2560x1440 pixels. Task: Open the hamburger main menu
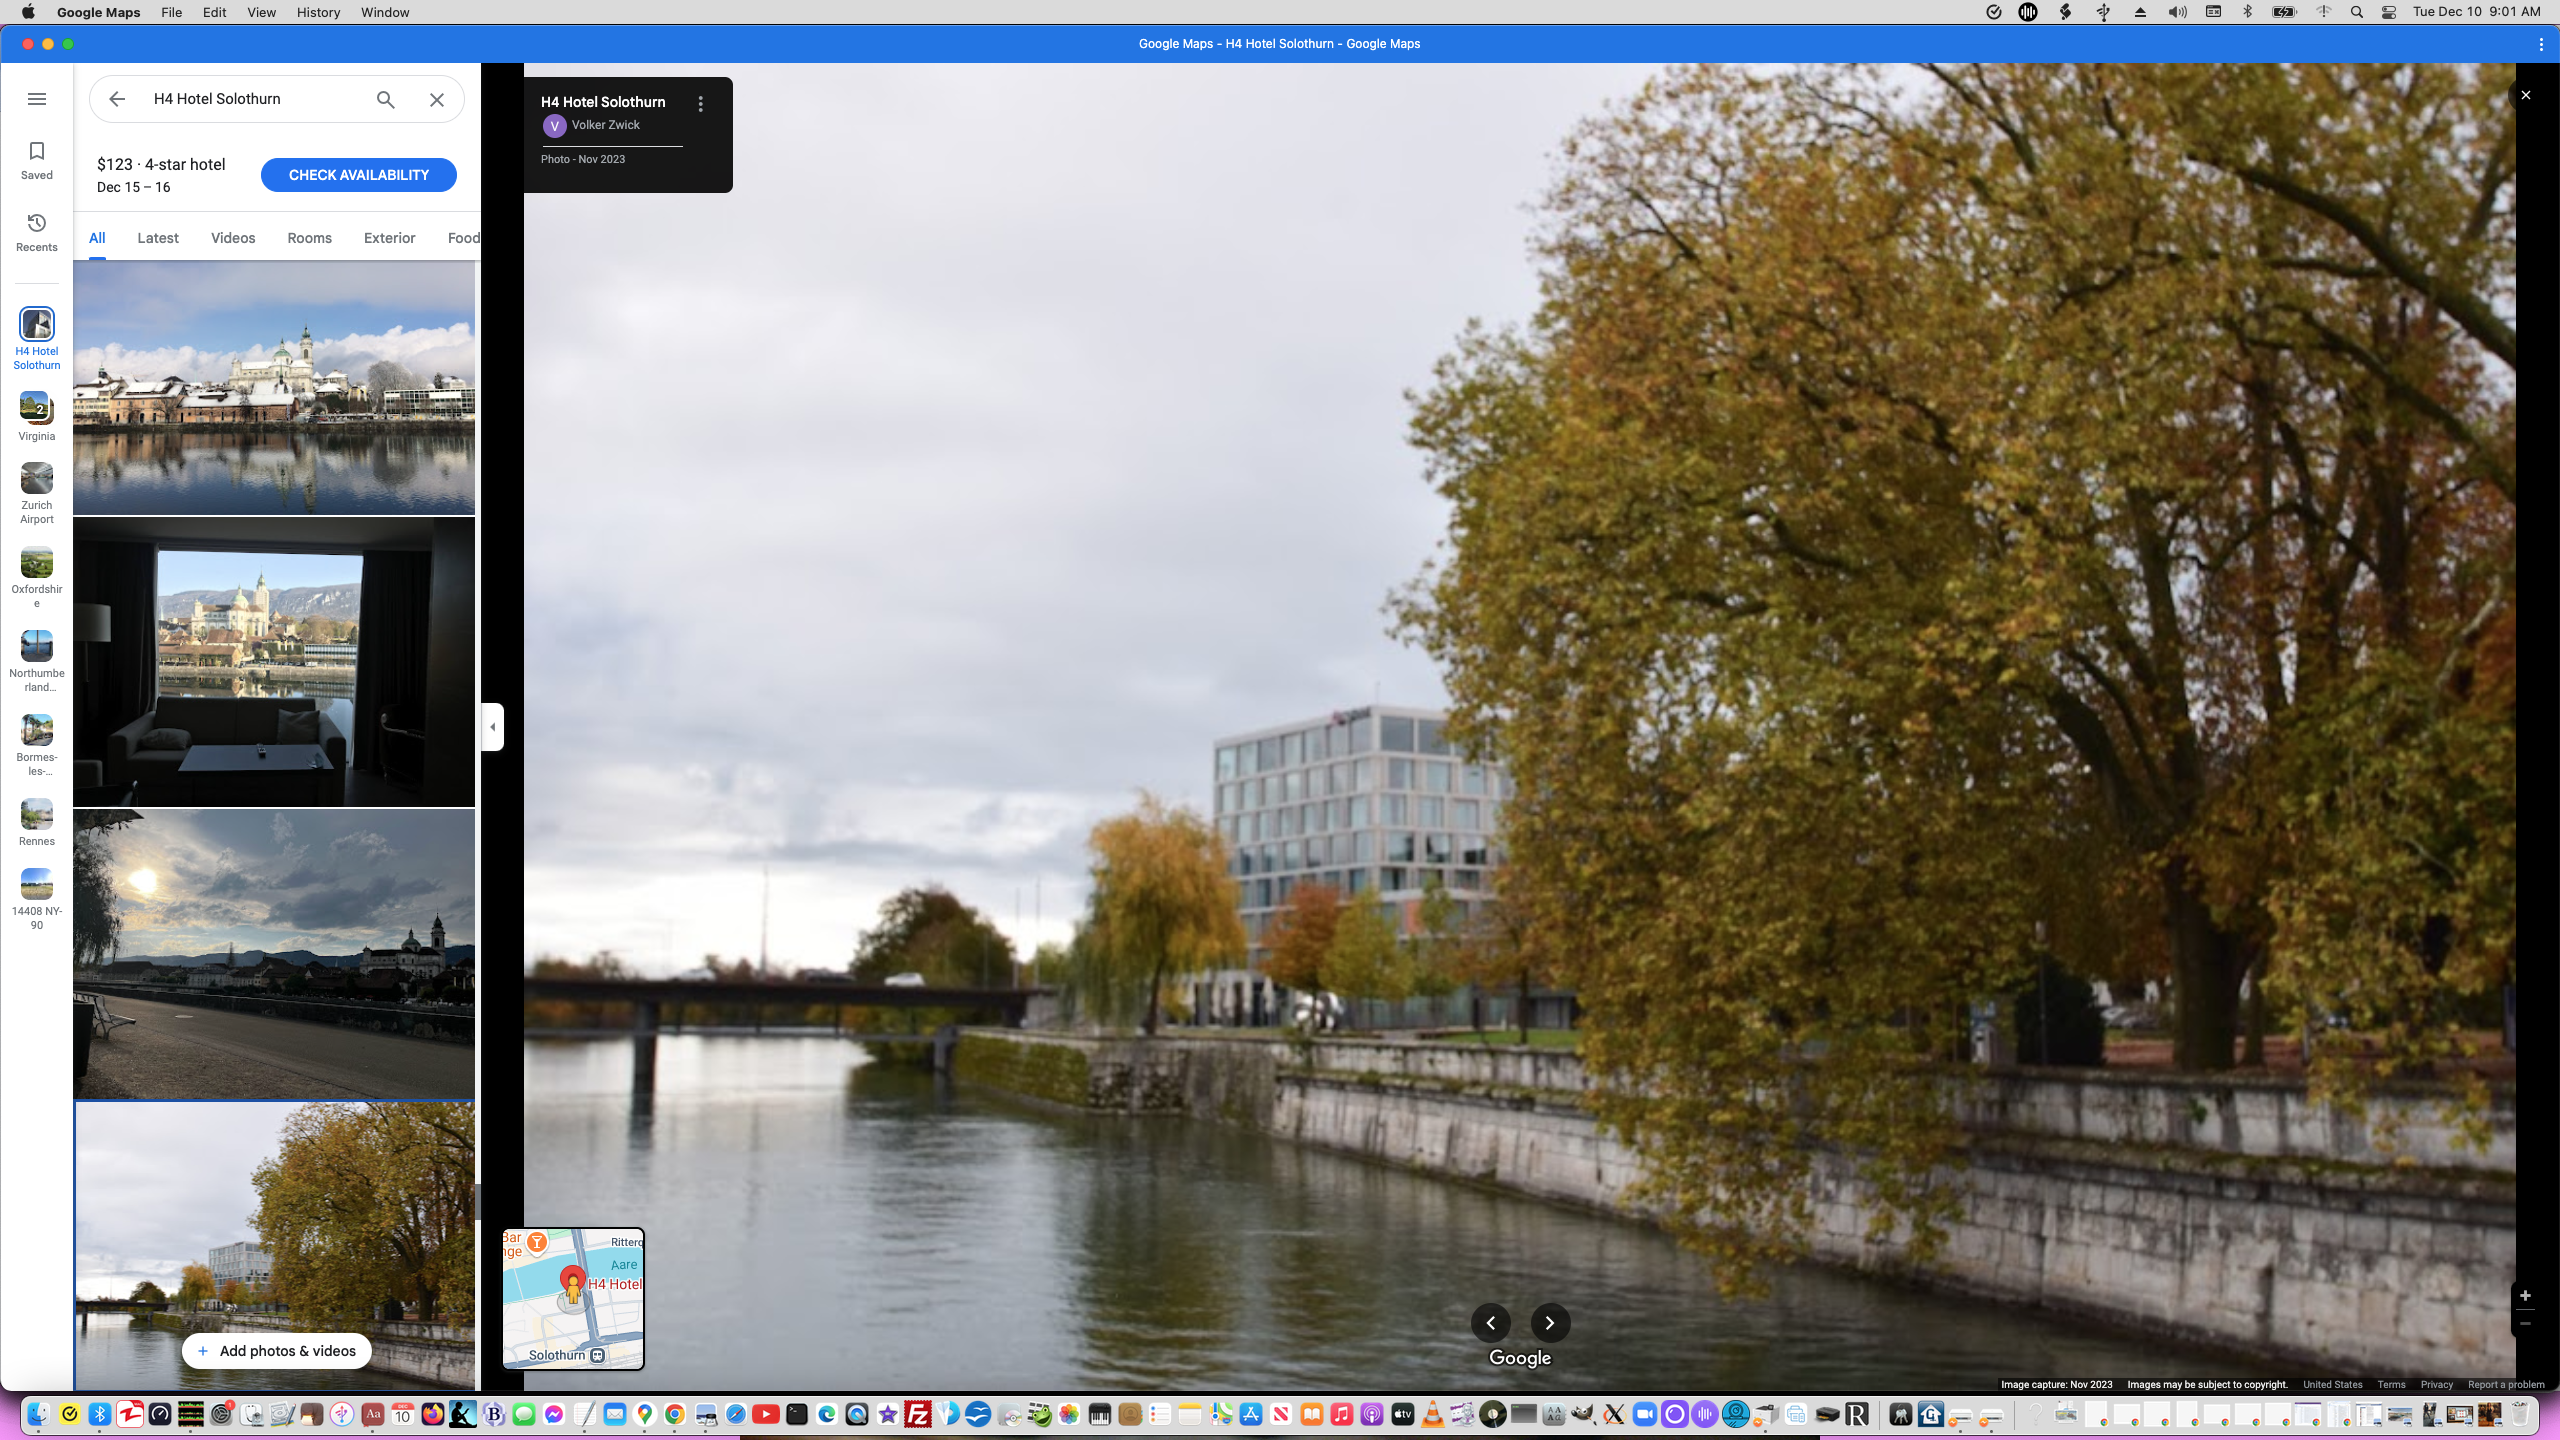coord(37,99)
